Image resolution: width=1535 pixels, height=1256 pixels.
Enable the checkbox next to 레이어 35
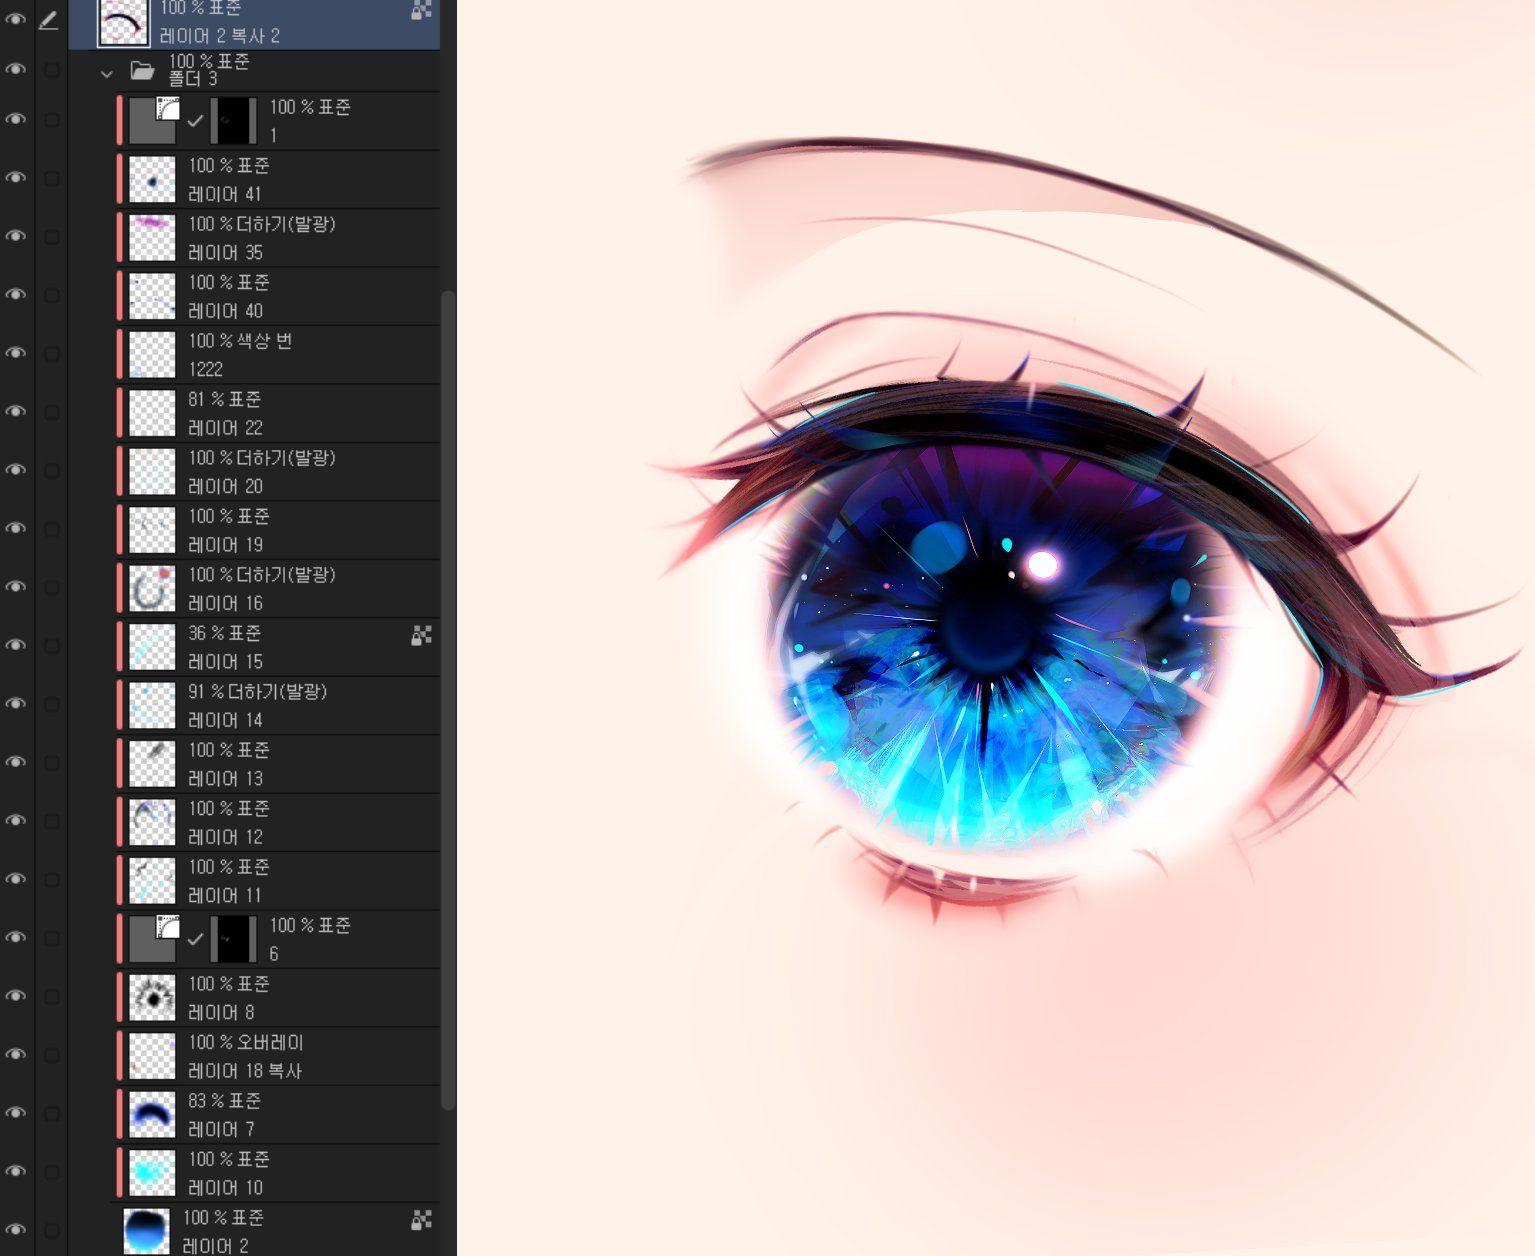click(x=52, y=237)
